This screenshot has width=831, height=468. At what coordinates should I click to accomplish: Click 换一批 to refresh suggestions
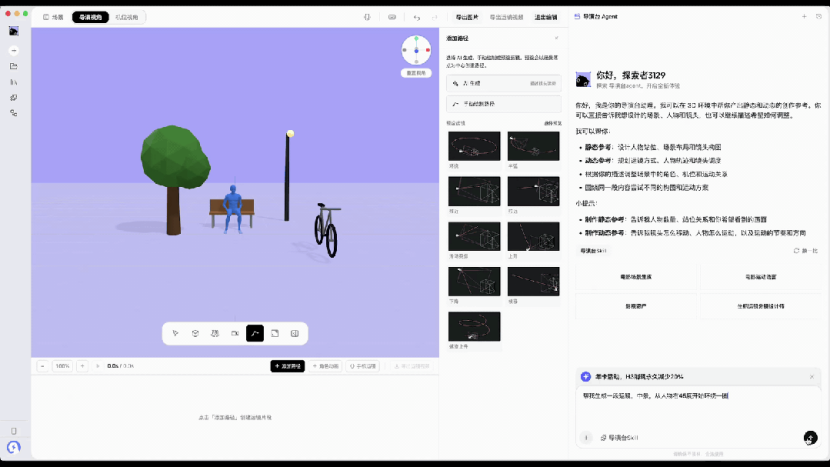point(806,251)
